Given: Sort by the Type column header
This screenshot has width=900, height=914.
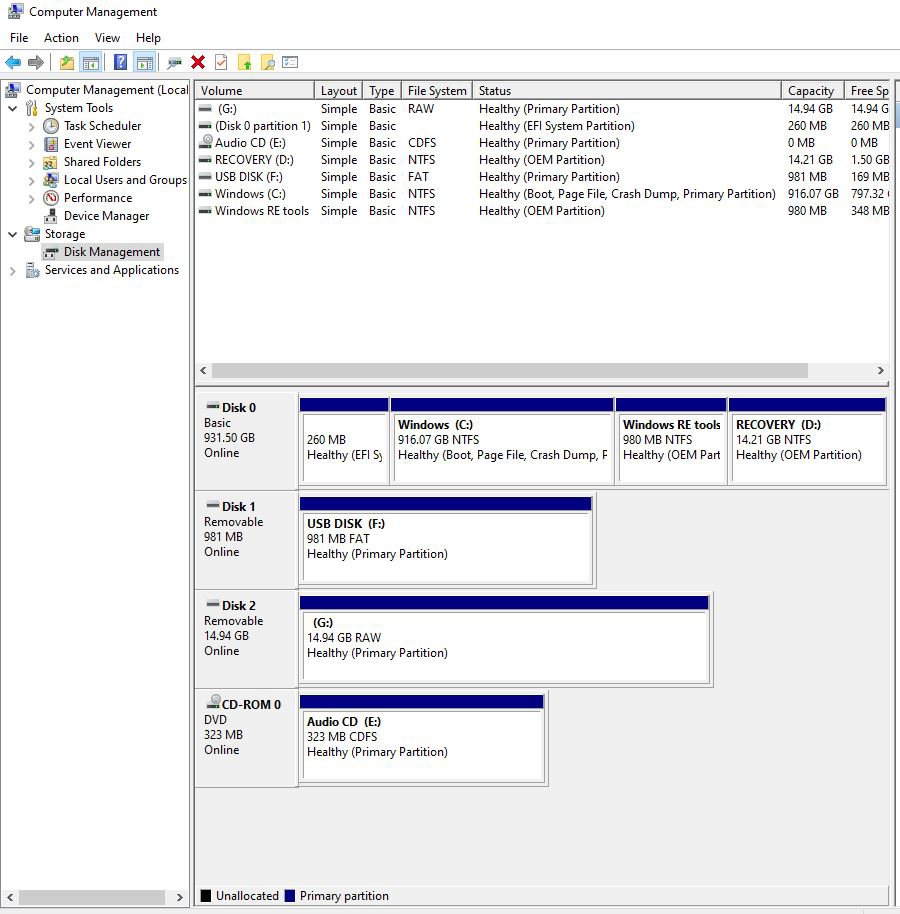Looking at the screenshot, I should (382, 90).
